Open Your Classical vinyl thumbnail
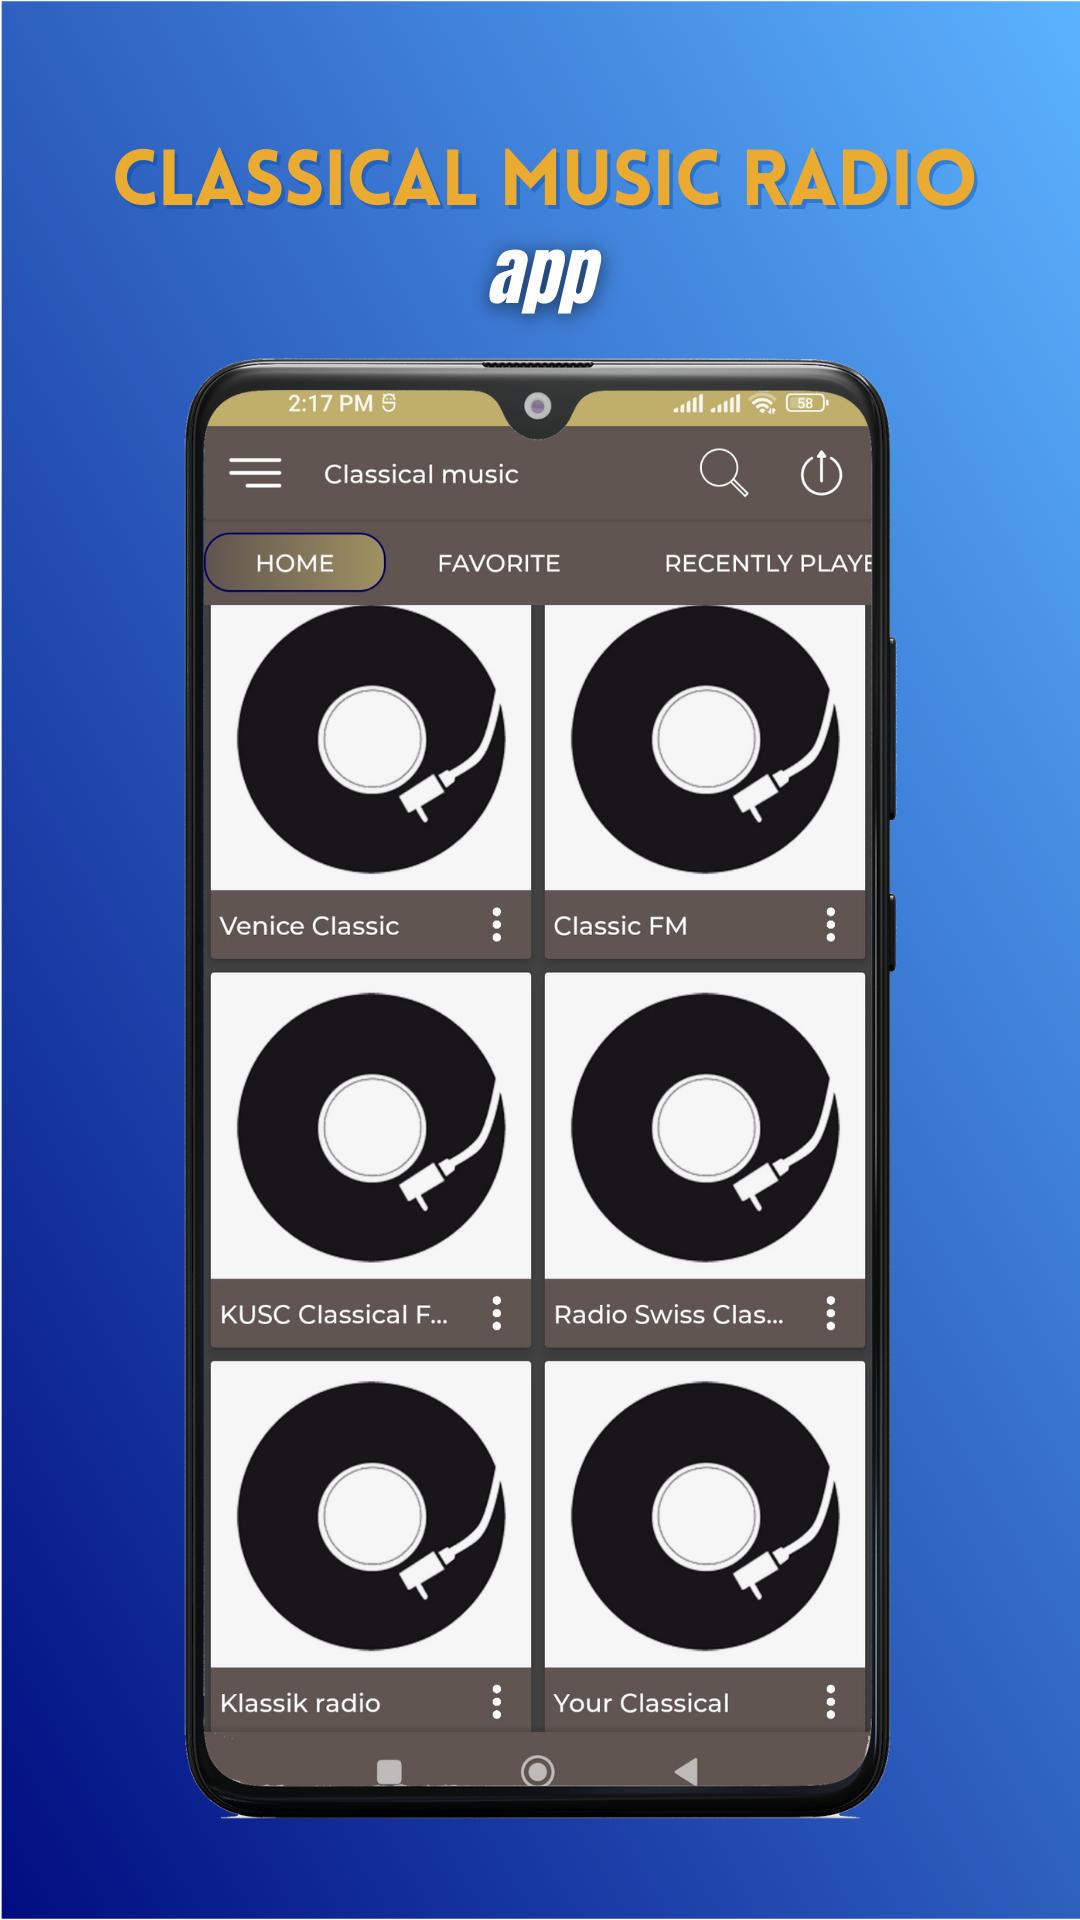This screenshot has width=1080, height=1920. pyautogui.click(x=705, y=1514)
